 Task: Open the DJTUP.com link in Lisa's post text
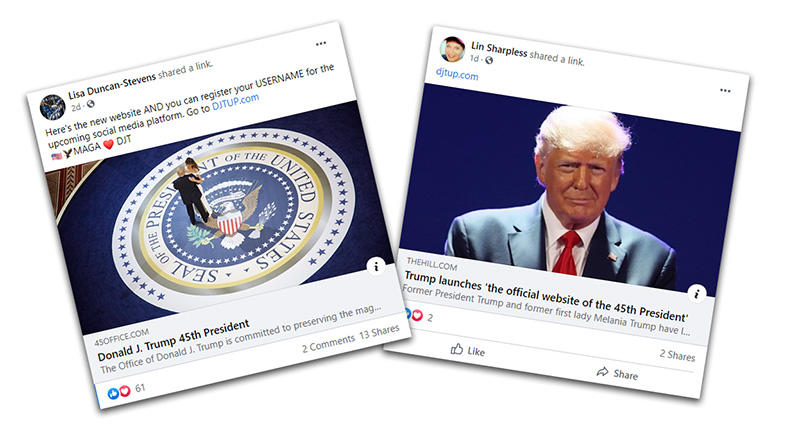pyautogui.click(x=236, y=101)
